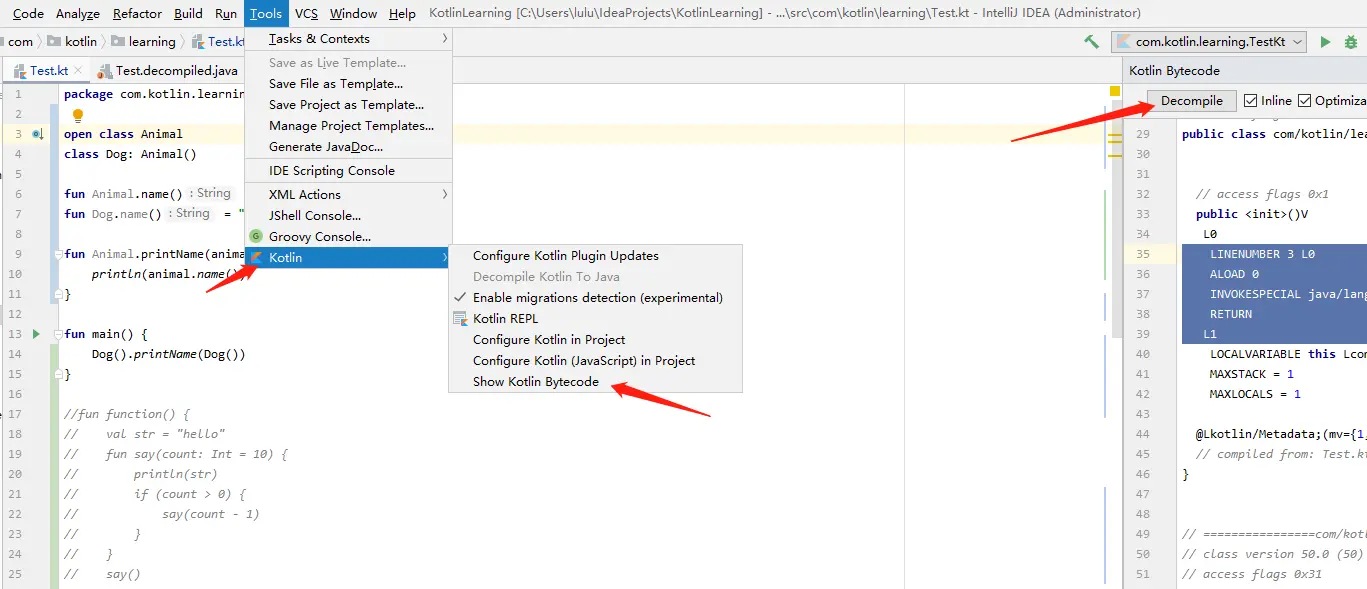Click the Decompile button
1367x589 pixels.
(1192, 100)
